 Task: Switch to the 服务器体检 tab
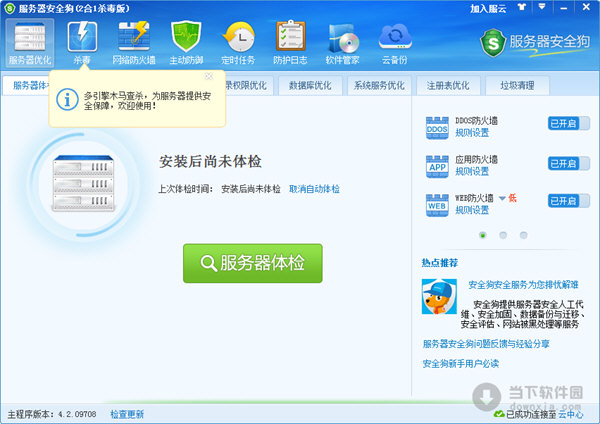coord(26,85)
